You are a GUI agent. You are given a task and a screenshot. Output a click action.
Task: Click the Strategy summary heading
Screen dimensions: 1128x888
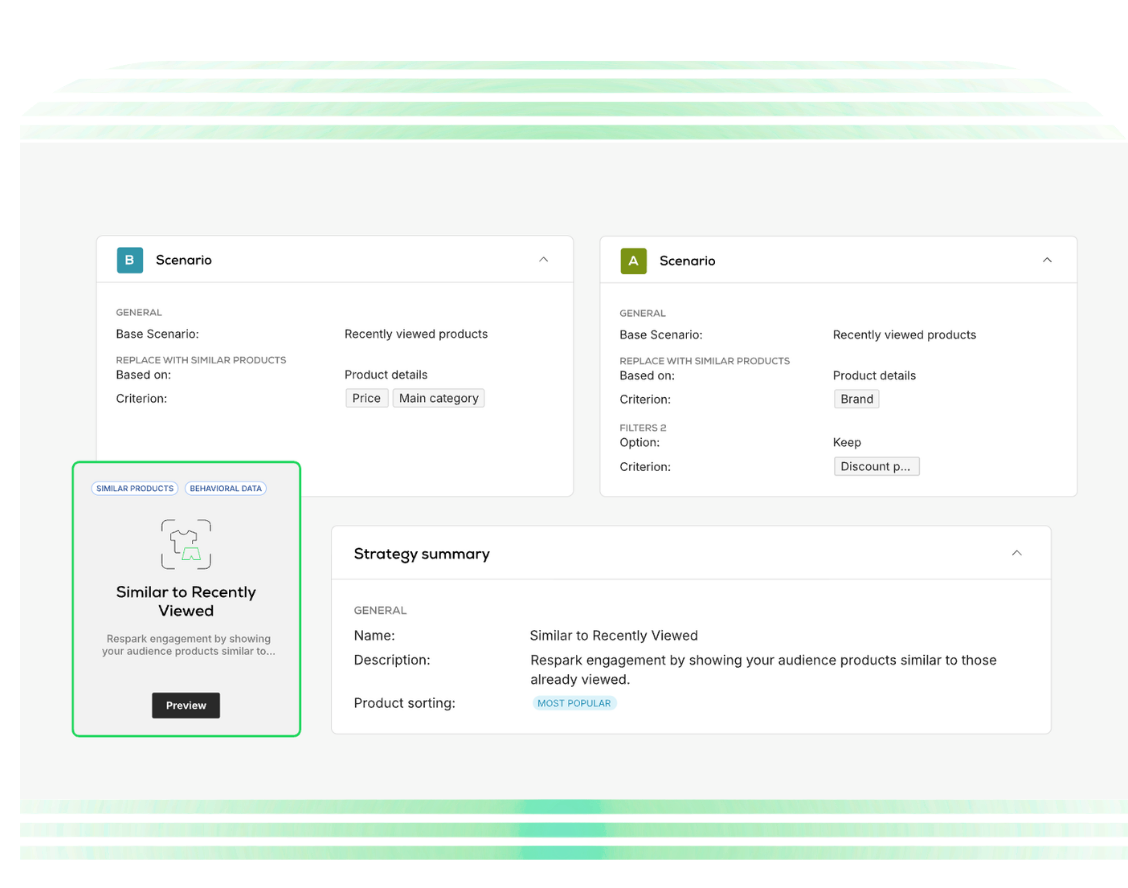[422, 553]
